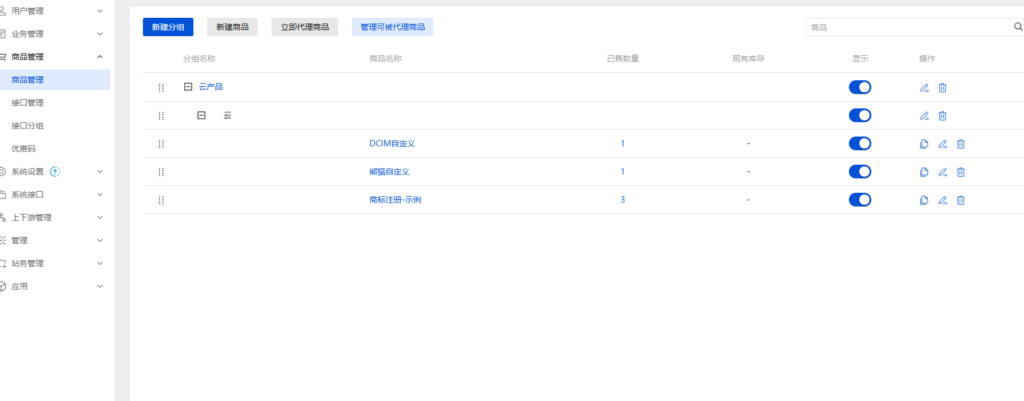Collapse the 商品管理 parent menu chevron
The height and width of the screenshot is (401, 1024).
coord(100,57)
